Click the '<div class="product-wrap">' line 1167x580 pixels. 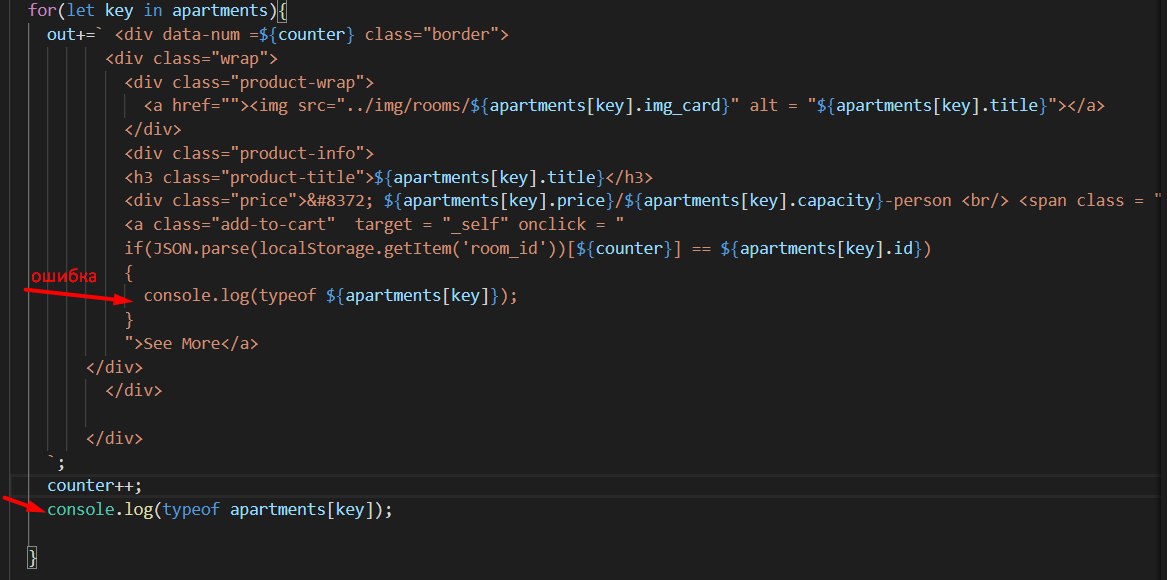(249, 82)
